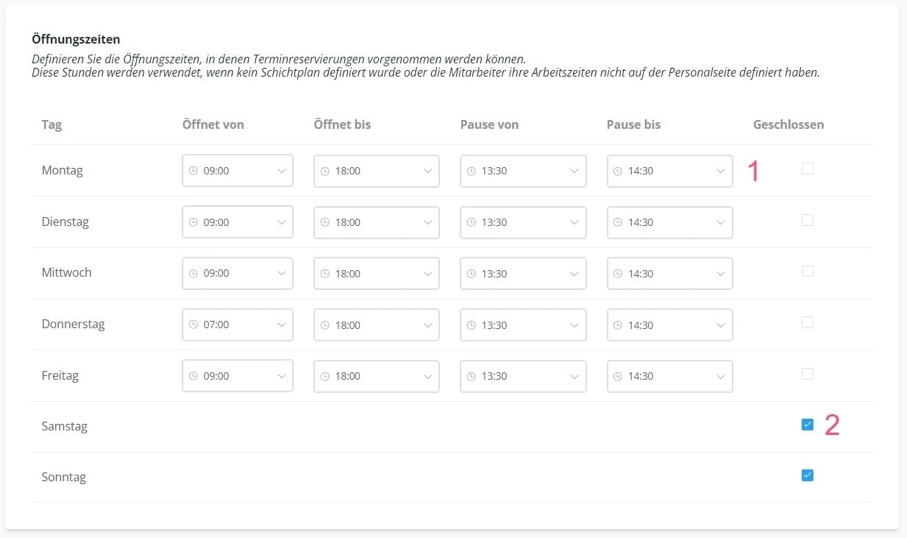Click clock icon in Freitag Öffnet von field
The height and width of the screenshot is (538, 907).
pyautogui.click(x=193, y=376)
